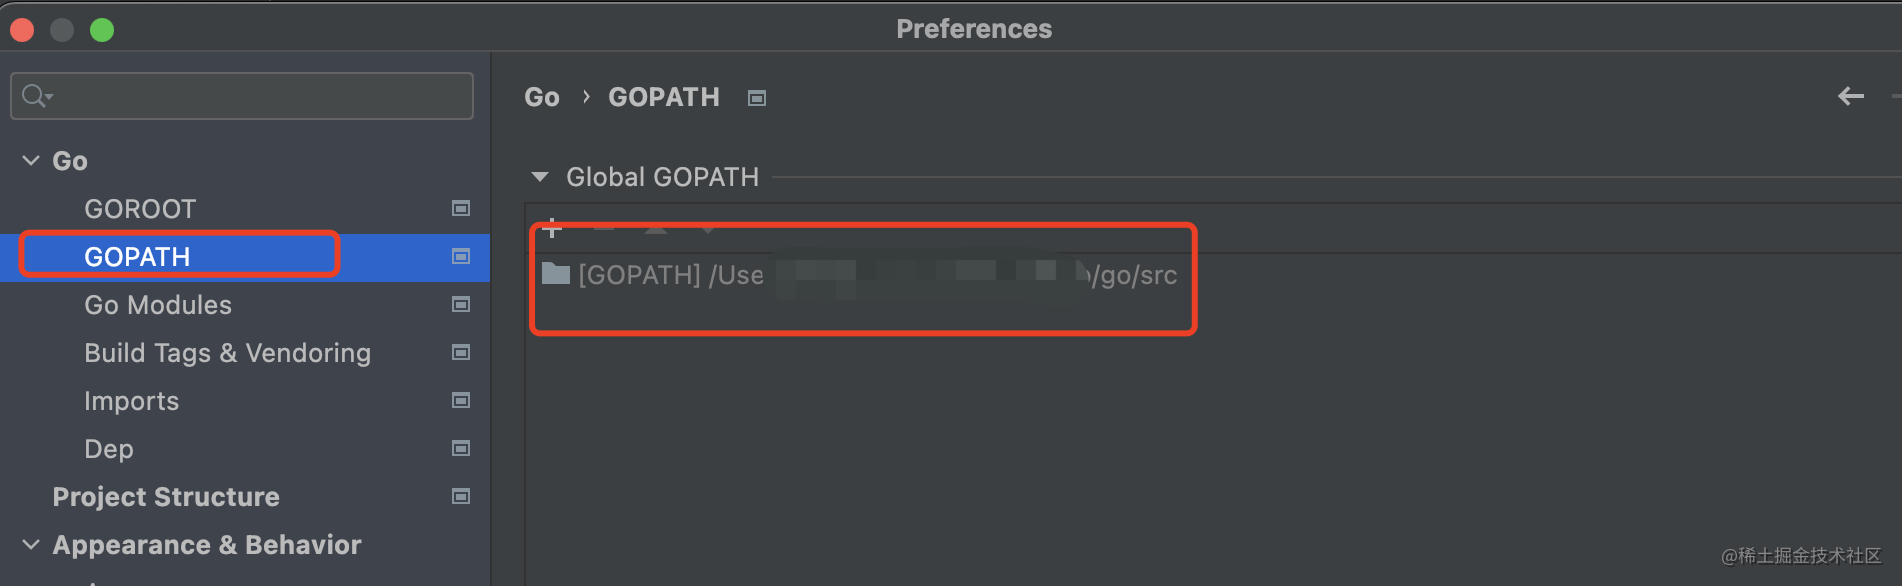
Task: Click the Go breadcrumb link
Action: click(x=542, y=97)
